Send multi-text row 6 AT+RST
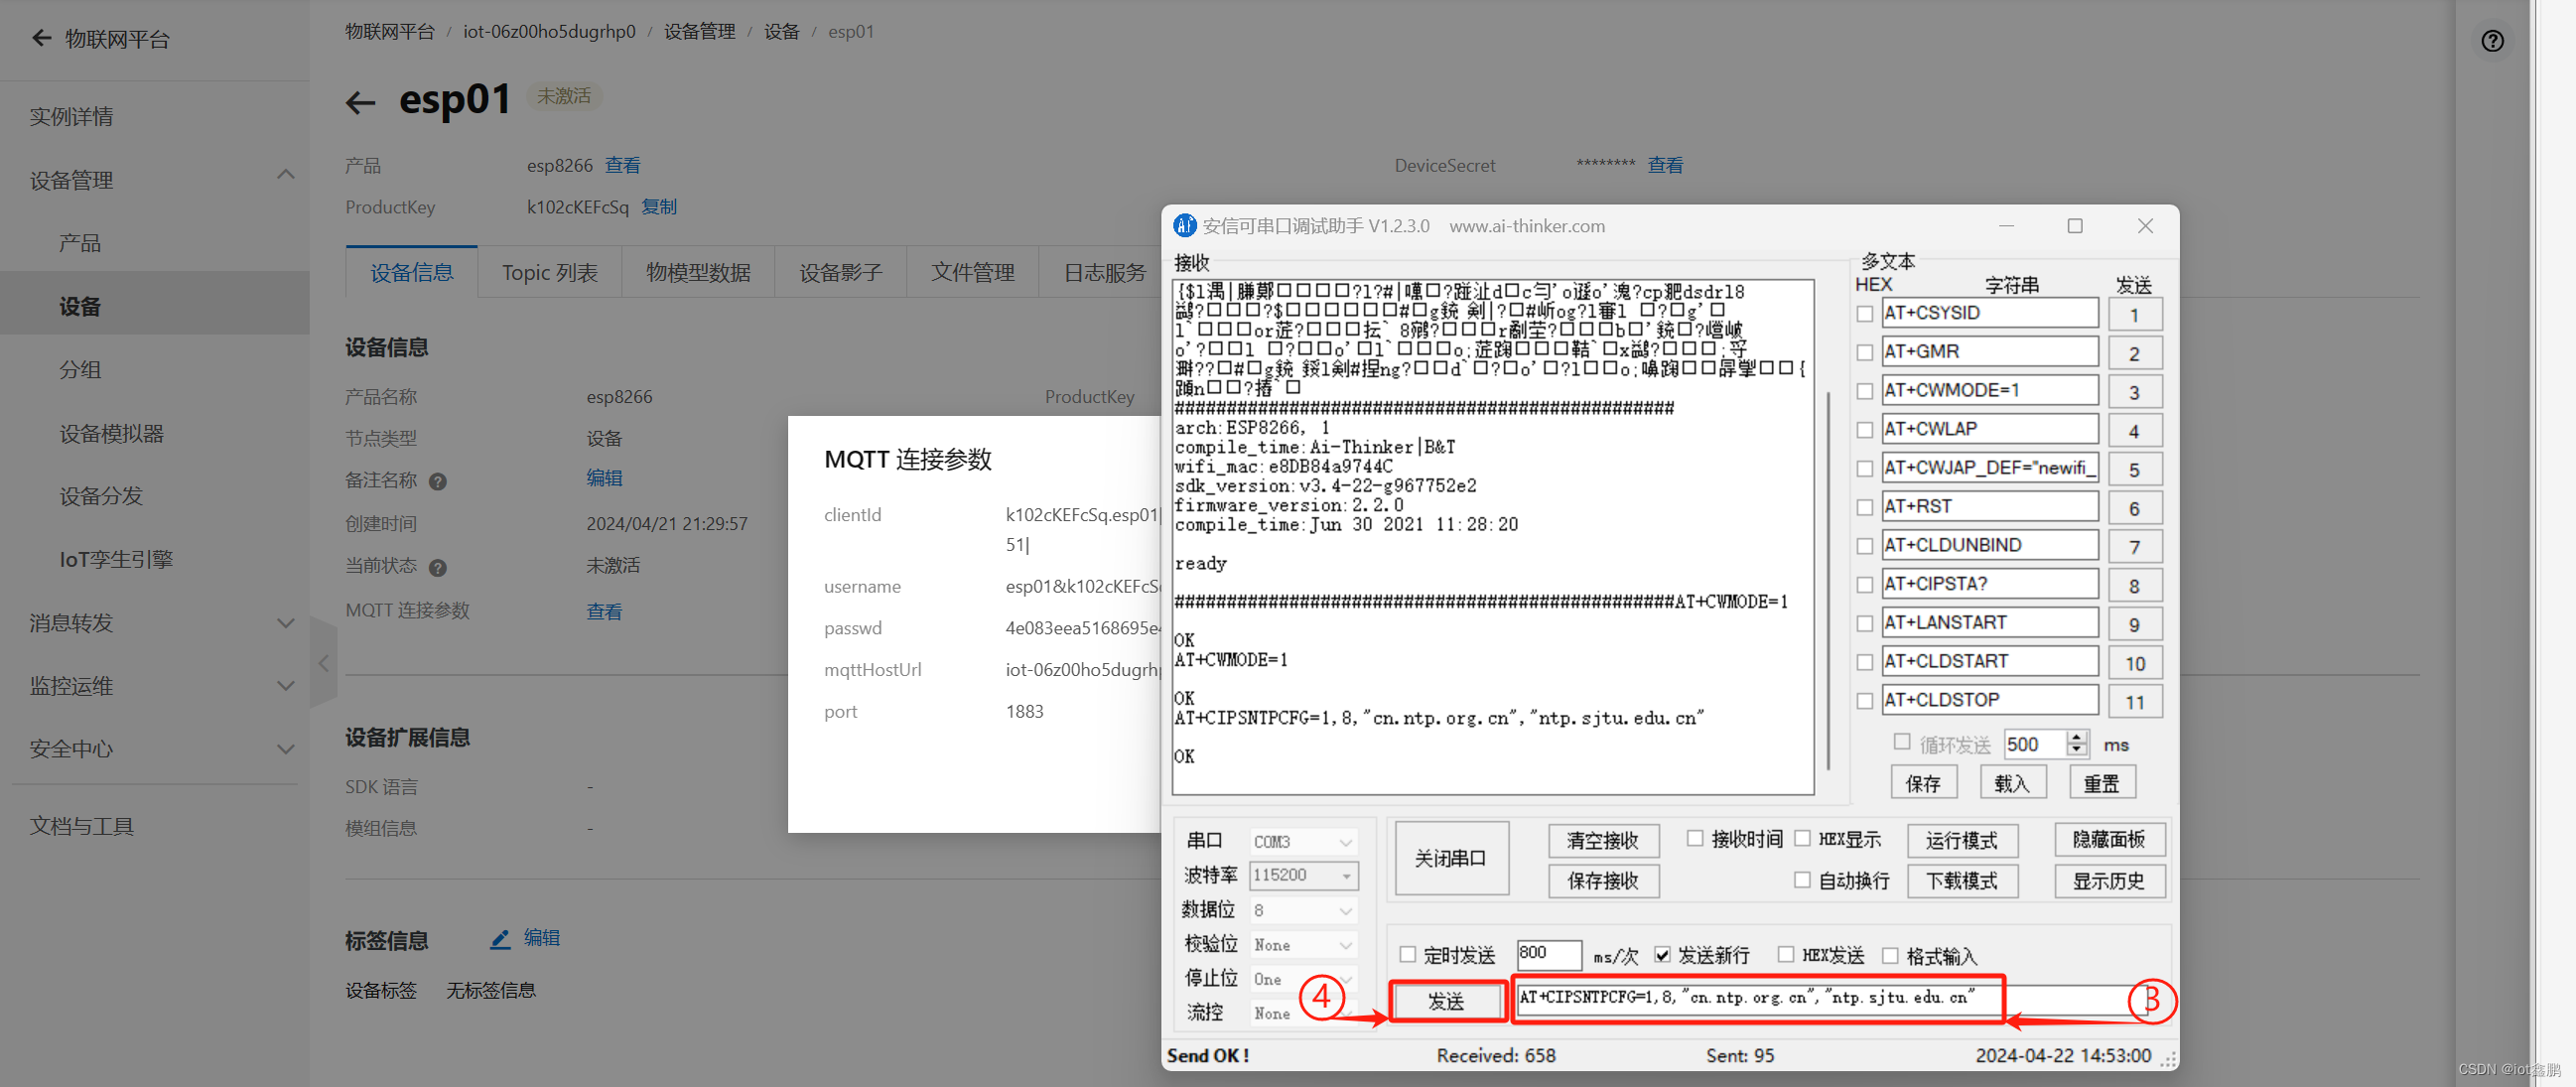This screenshot has width=2576, height=1087. click(2134, 509)
